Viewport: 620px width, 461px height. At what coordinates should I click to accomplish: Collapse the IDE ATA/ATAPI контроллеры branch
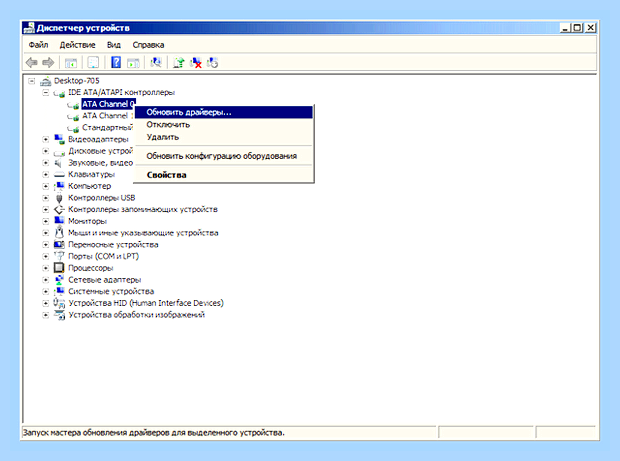tap(45, 93)
